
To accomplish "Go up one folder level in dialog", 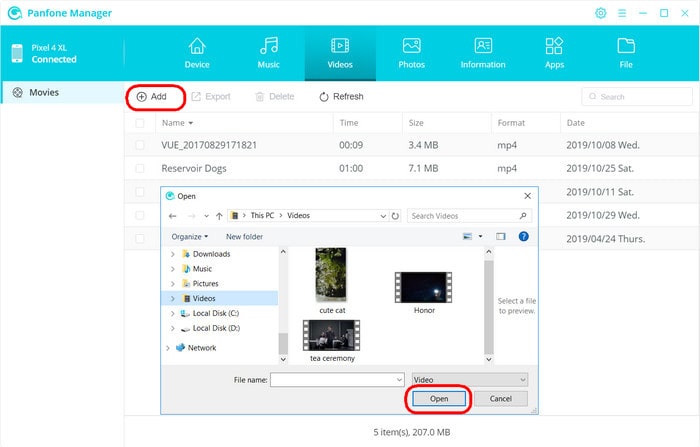I will (219, 216).
